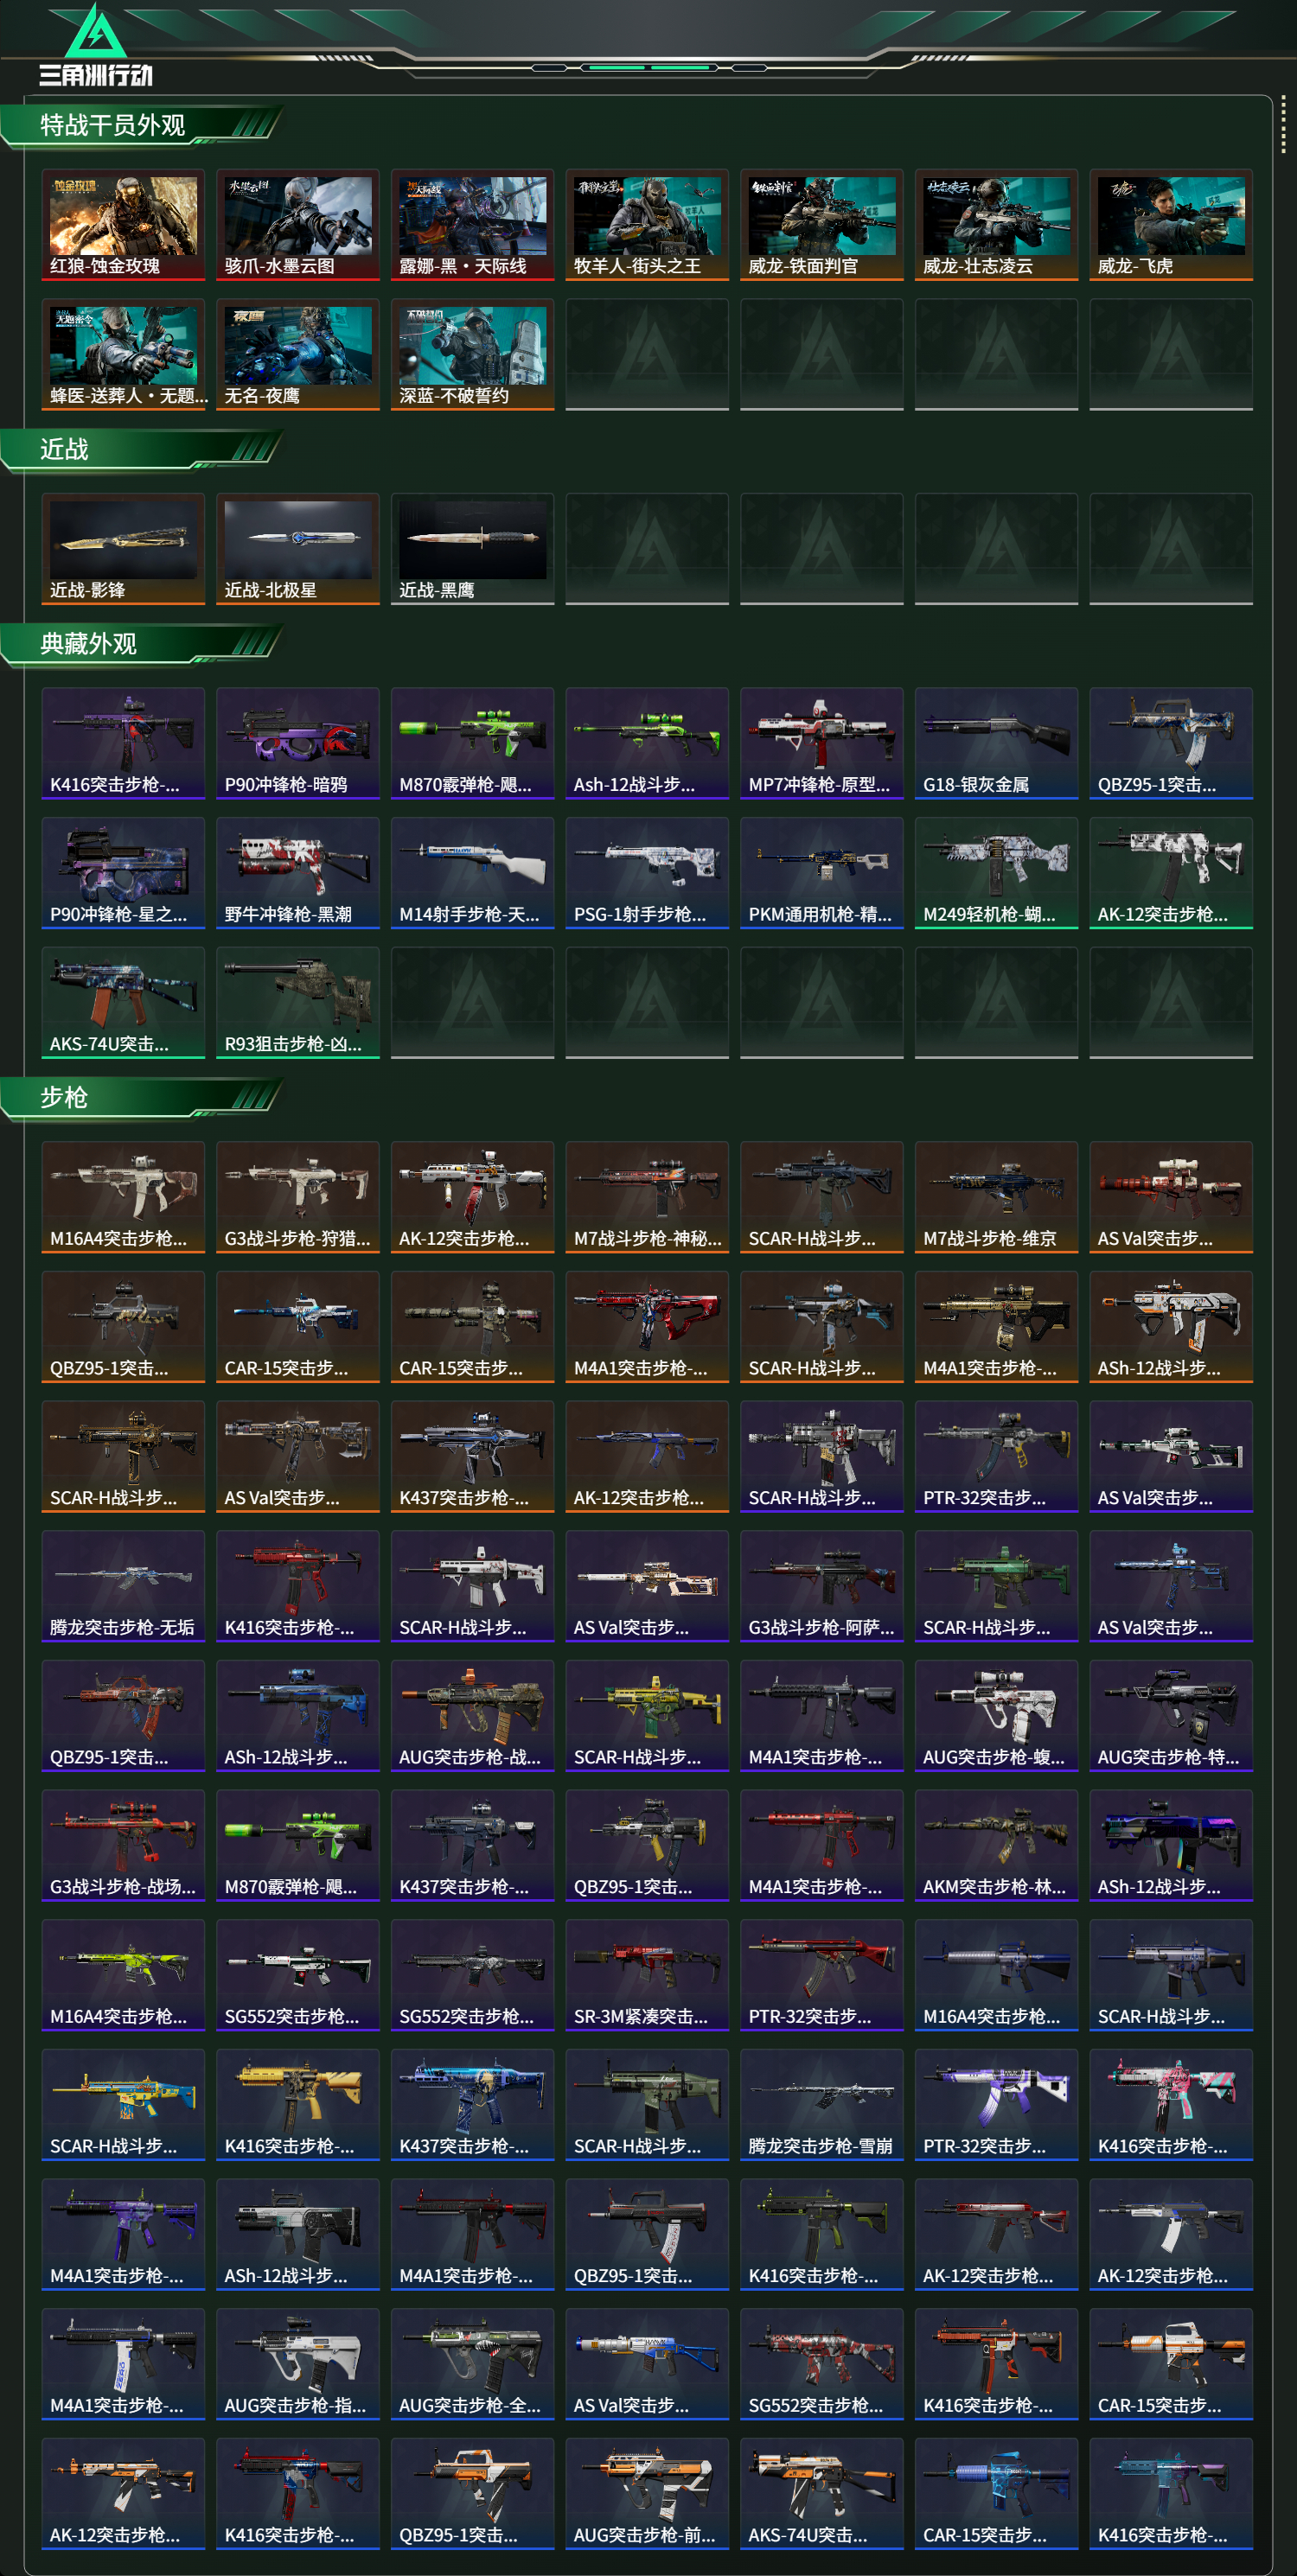Viewport: 1297px width, 2576px height.
Task: Select the 腾龙突击步枪-无垢 rifle skin
Action: tap(123, 1586)
